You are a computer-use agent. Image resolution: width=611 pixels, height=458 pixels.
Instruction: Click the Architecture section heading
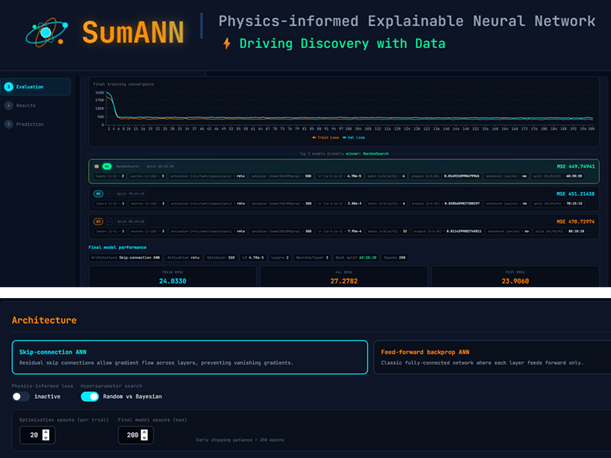44,320
